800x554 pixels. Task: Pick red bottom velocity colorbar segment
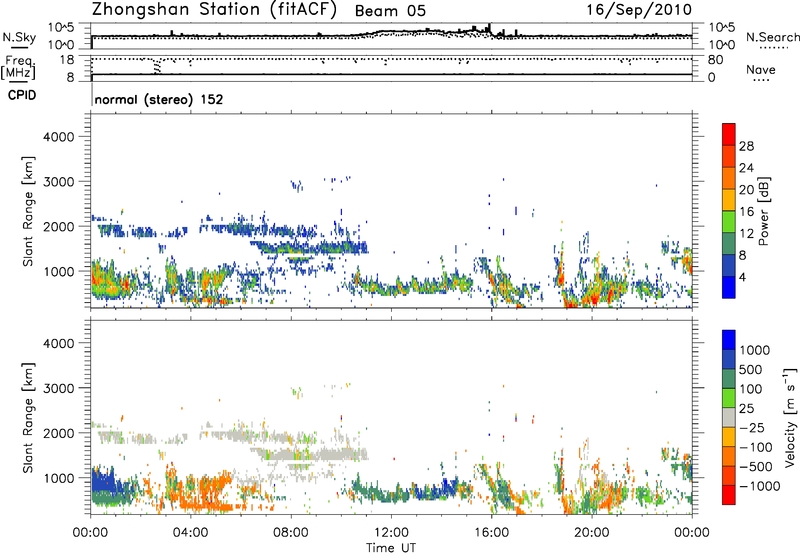tap(729, 495)
